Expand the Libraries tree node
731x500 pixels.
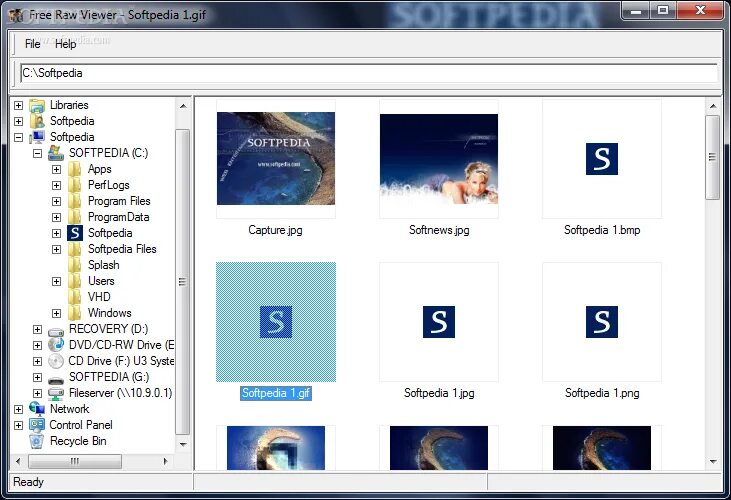(18, 105)
